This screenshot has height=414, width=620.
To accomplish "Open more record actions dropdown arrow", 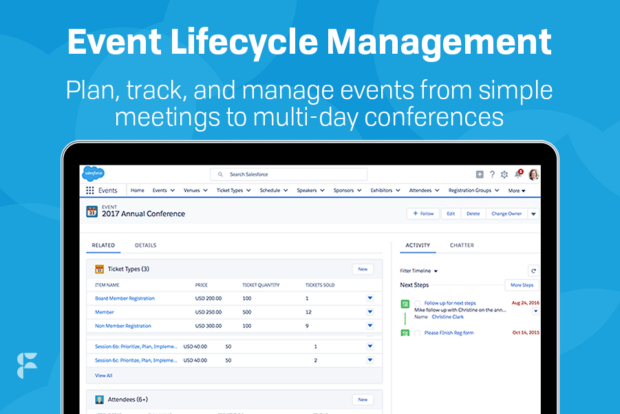I will (x=533, y=214).
